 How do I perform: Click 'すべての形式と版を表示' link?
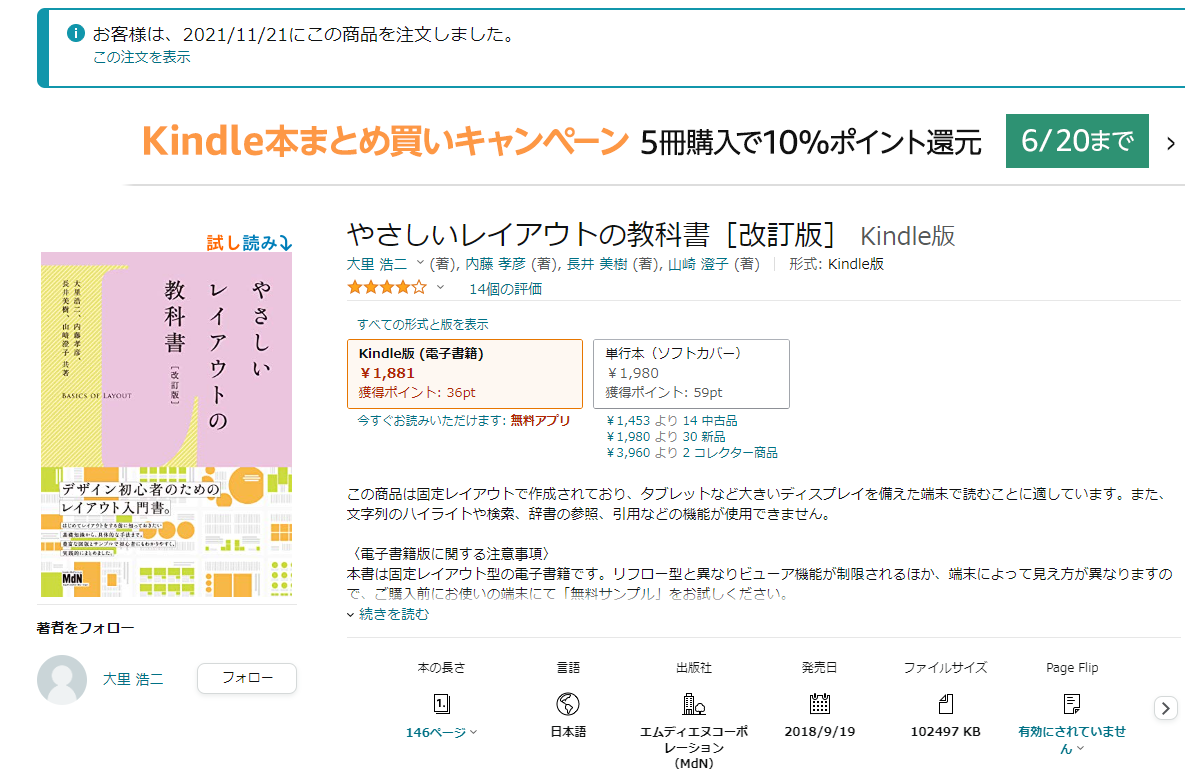pyautogui.click(x=422, y=325)
